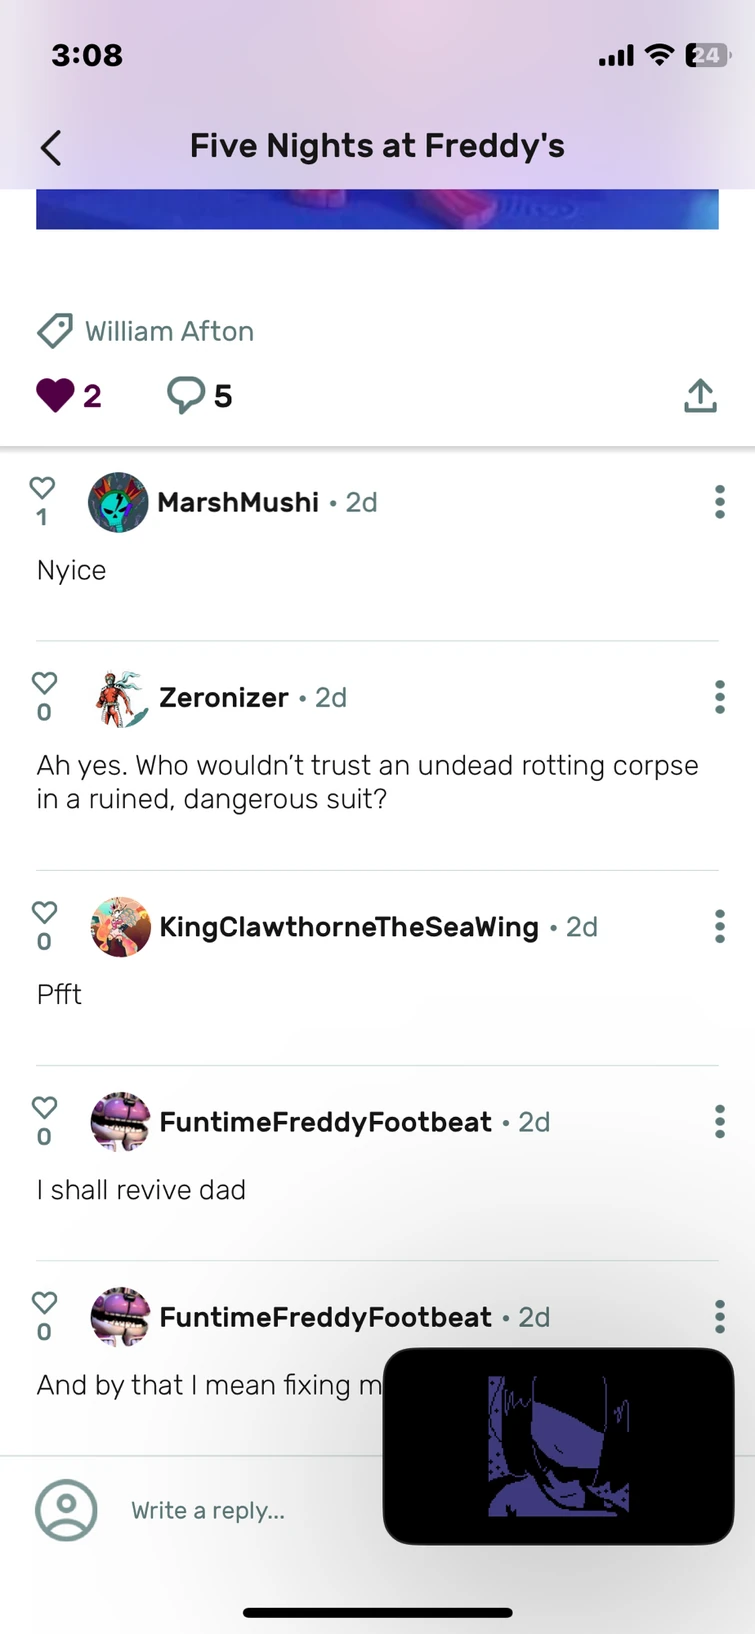Screen dimensions: 755x1634
Task: Tap Zeronizer's avatar picture
Action: tap(118, 697)
